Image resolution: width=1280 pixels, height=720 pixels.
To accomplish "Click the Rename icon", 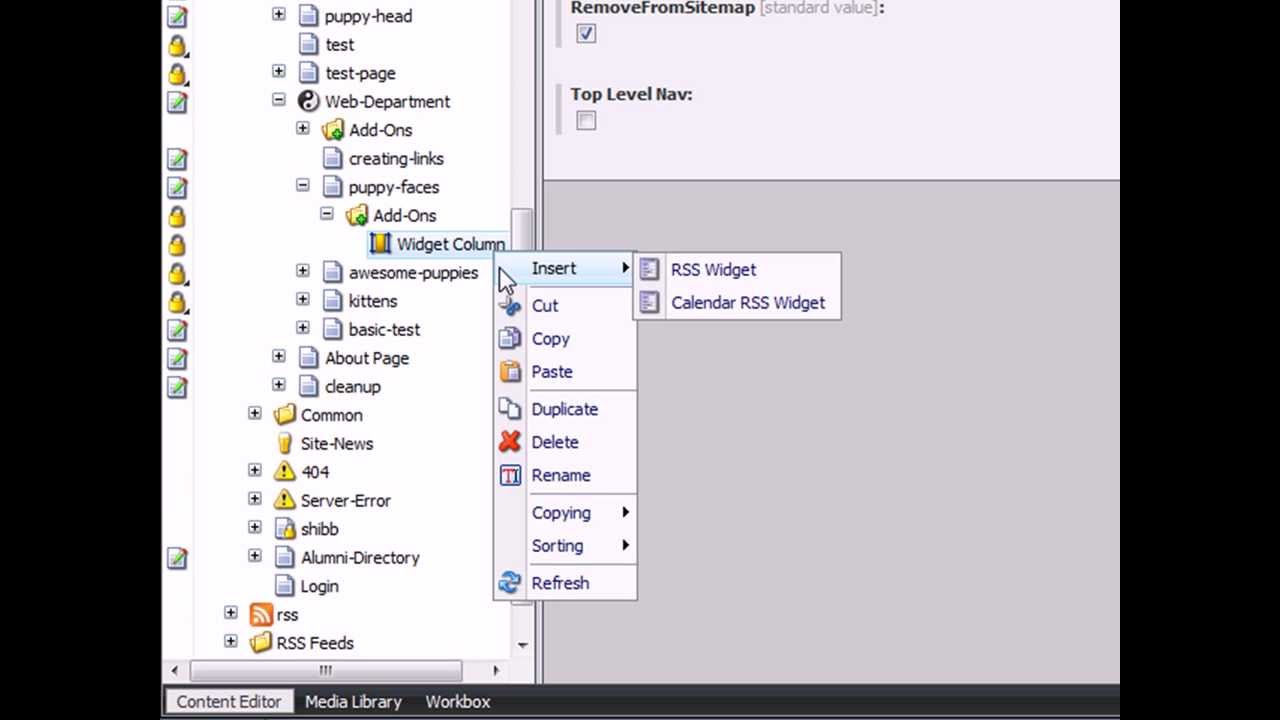I will [510, 475].
